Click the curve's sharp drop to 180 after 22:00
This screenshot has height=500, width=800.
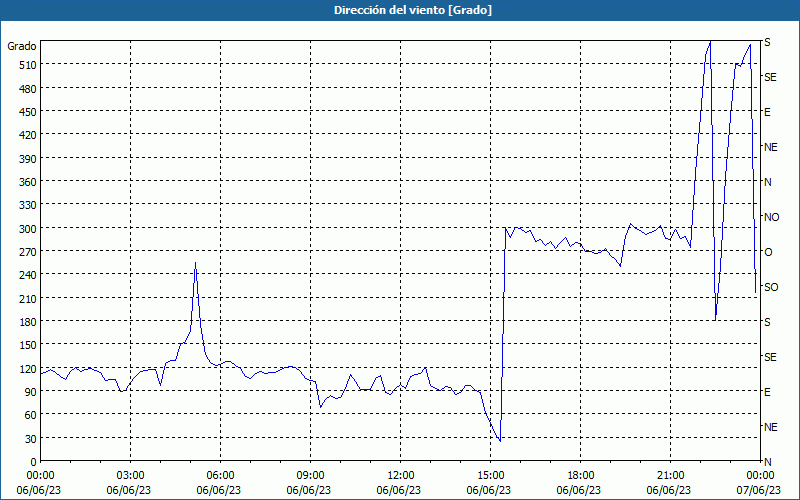click(716, 320)
